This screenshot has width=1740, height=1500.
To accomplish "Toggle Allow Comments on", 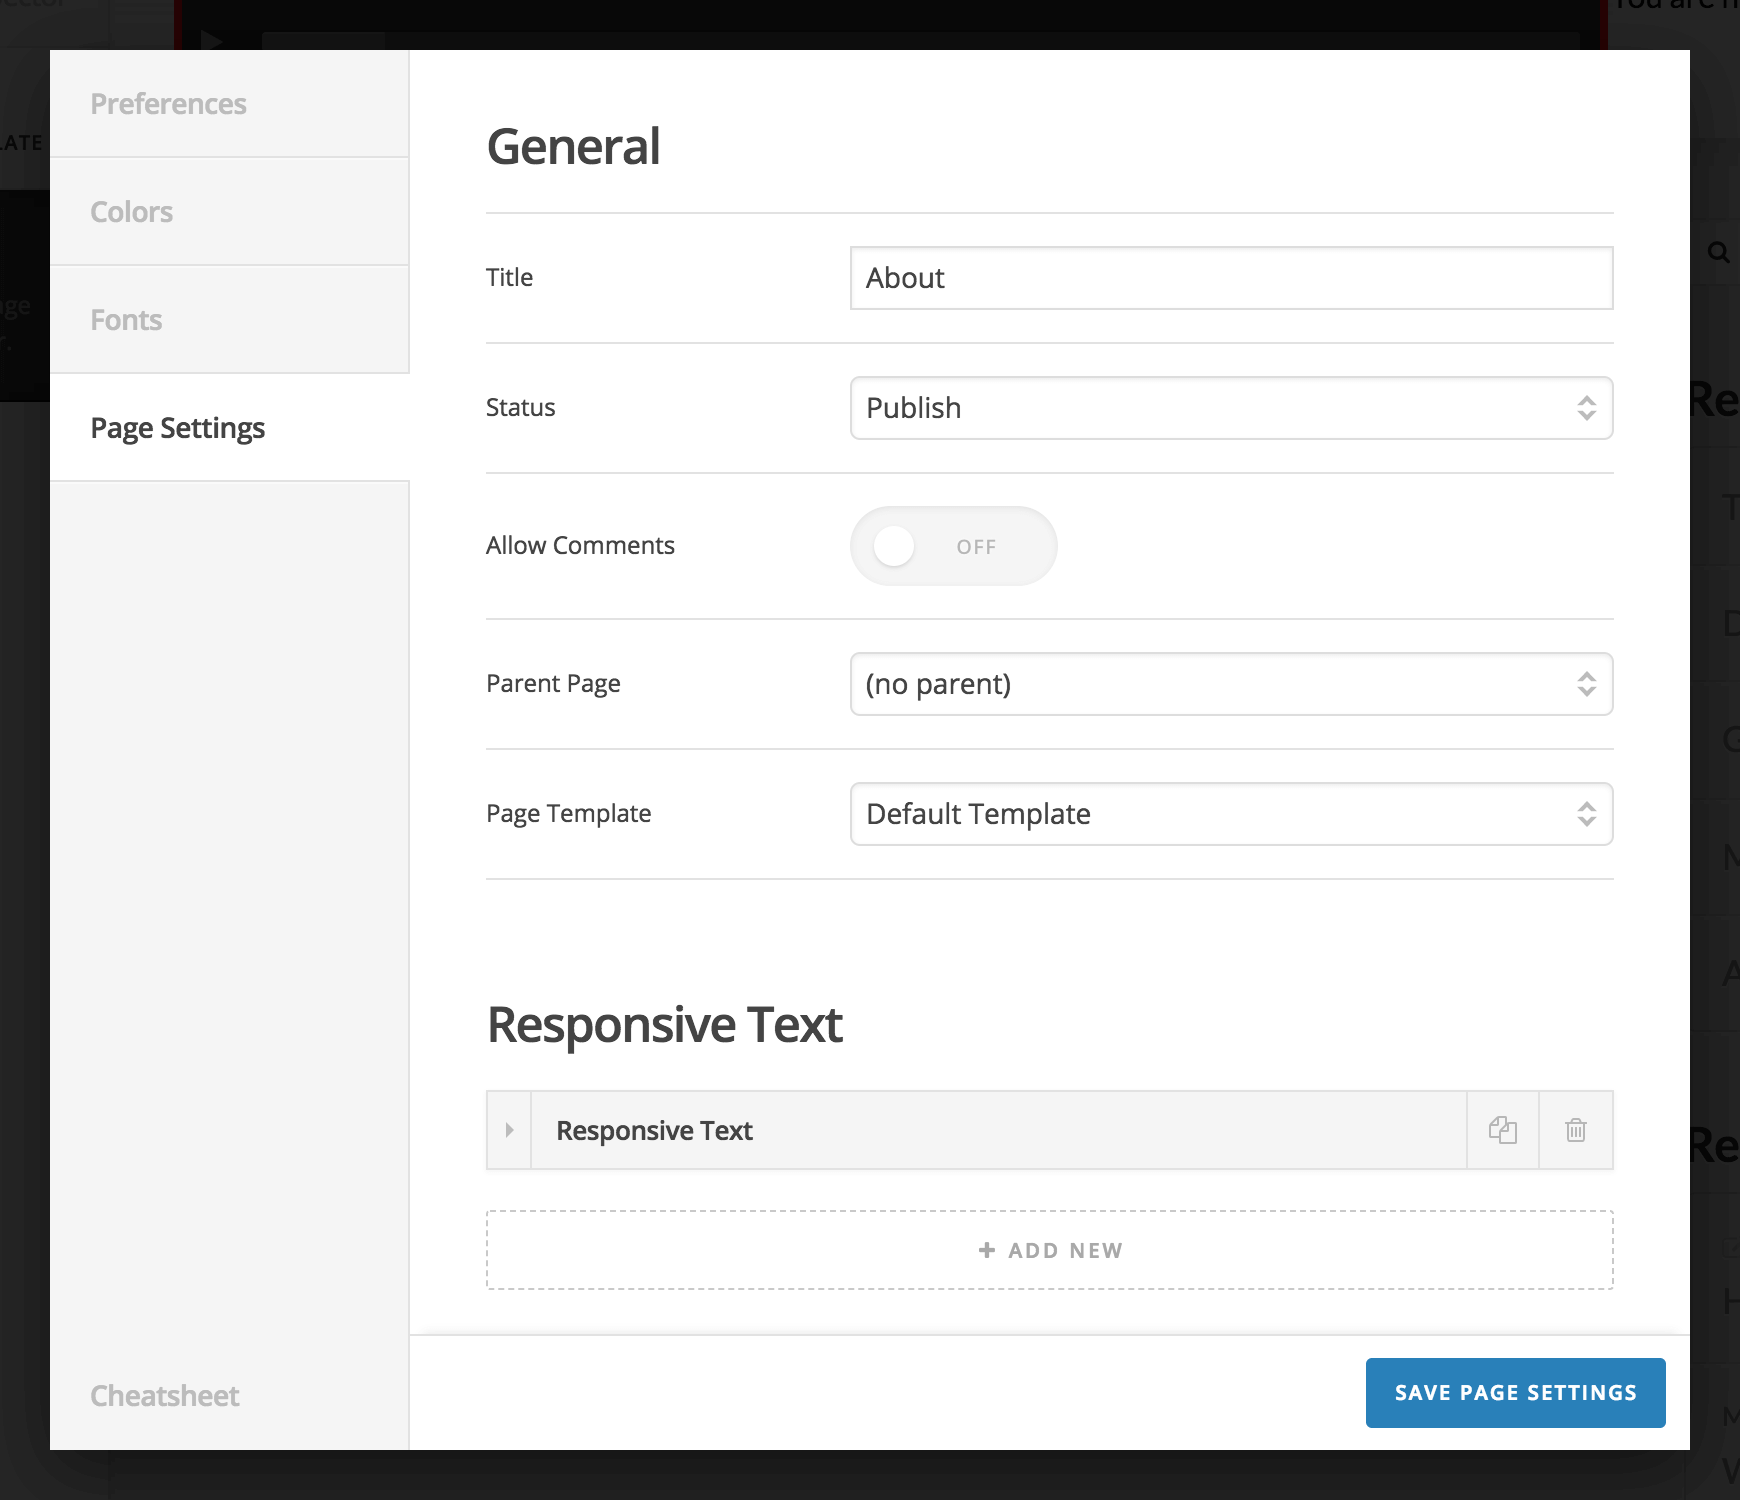I will click(x=952, y=546).
